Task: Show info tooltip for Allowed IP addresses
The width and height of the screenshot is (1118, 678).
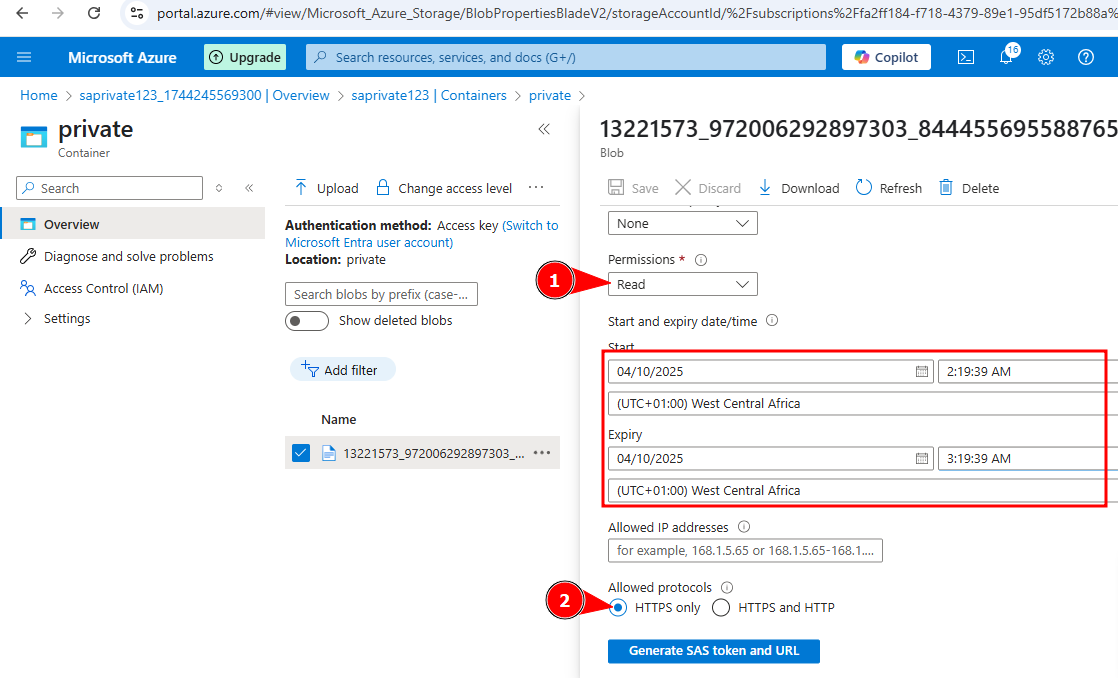Action: pos(744,527)
